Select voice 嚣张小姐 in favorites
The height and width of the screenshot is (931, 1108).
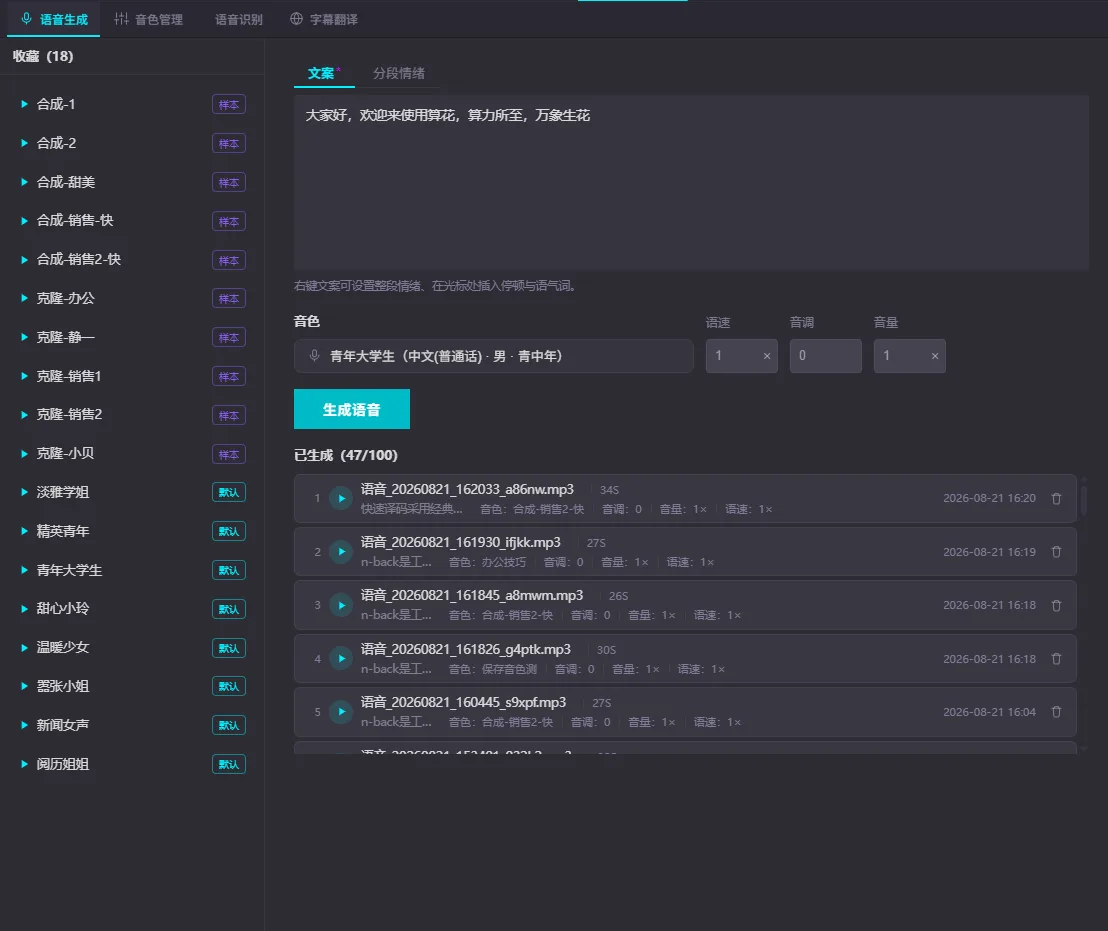point(63,686)
